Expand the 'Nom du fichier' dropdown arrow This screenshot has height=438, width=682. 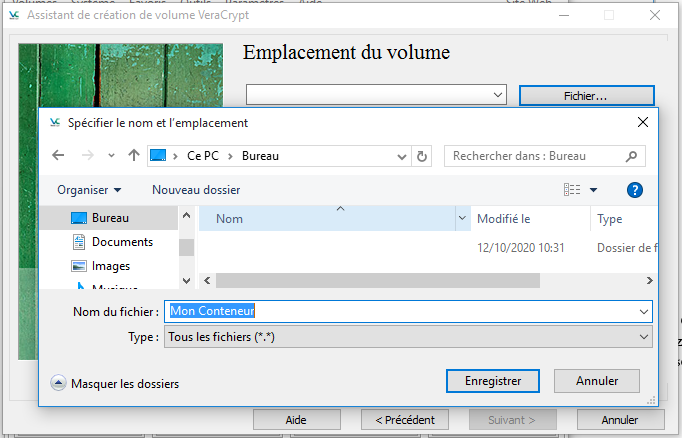coord(644,312)
